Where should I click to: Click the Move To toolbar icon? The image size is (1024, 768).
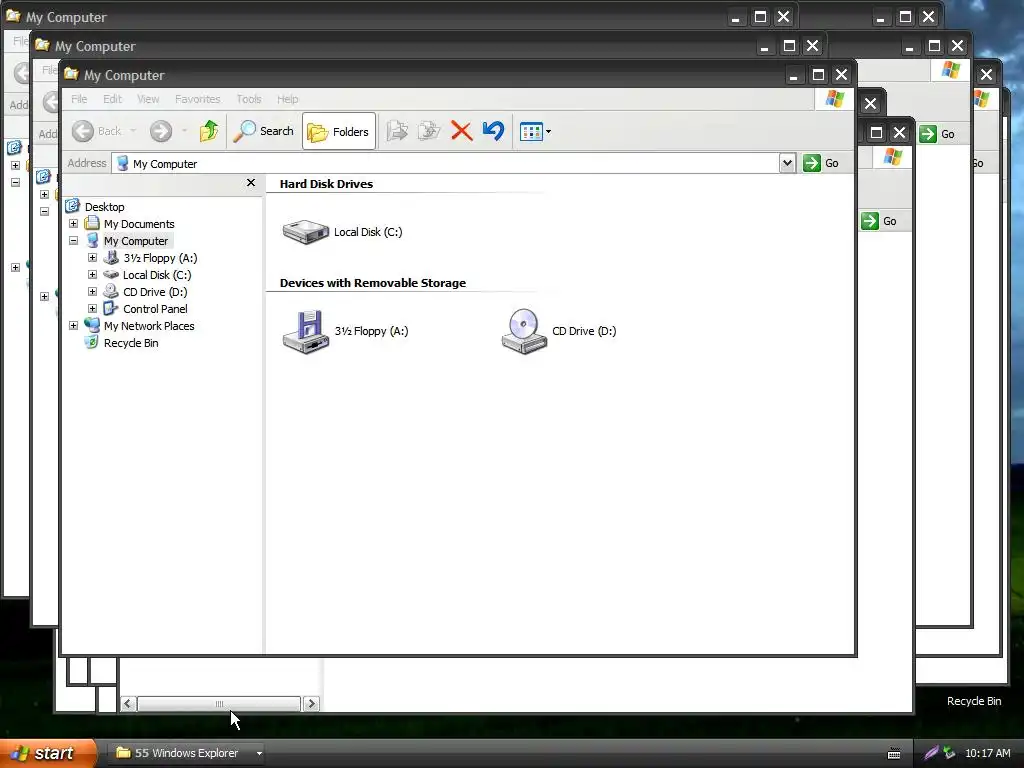pos(397,131)
